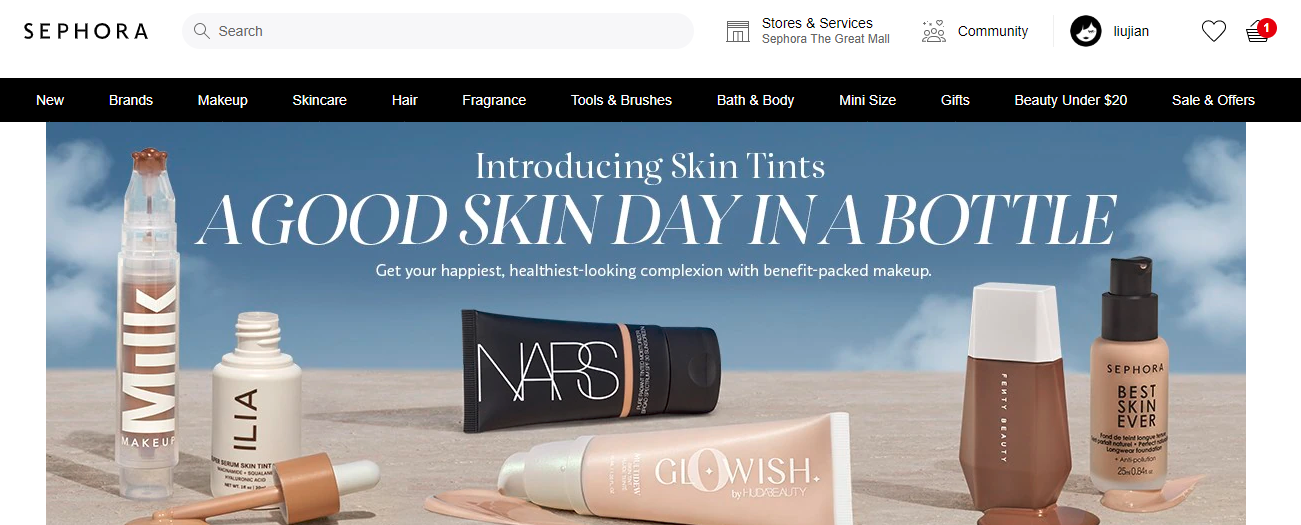Open the New menu

(x=50, y=100)
